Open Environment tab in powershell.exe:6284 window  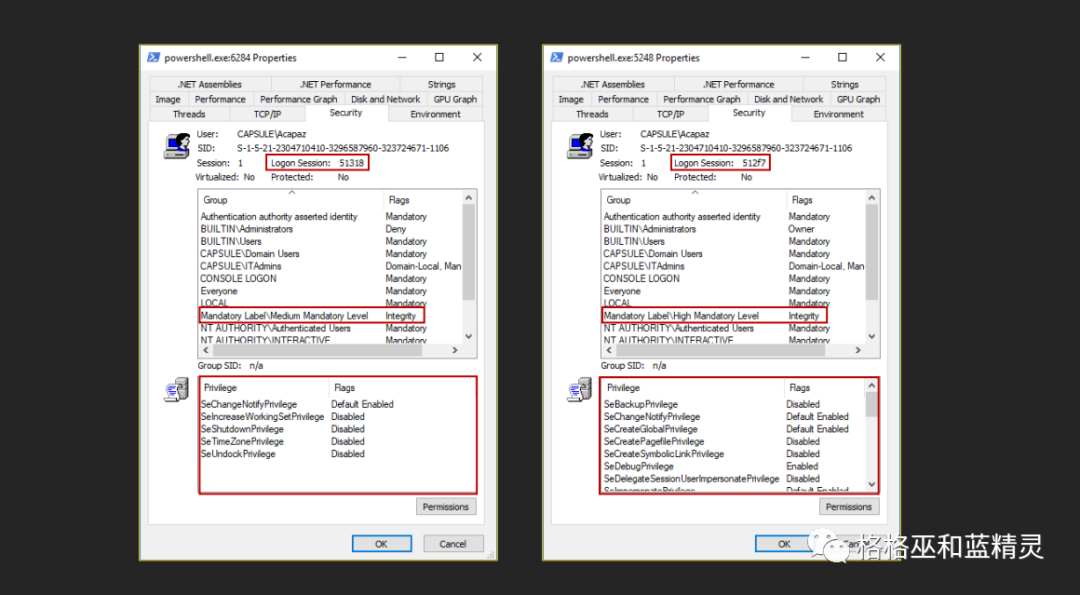(x=435, y=114)
